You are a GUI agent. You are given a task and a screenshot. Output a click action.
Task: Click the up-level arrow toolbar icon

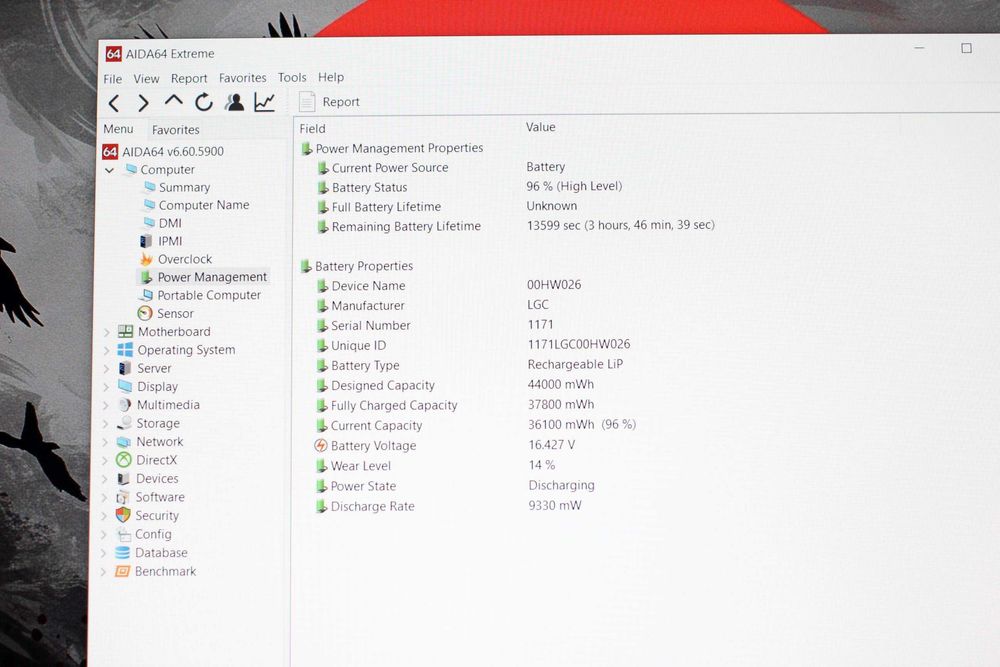(173, 101)
